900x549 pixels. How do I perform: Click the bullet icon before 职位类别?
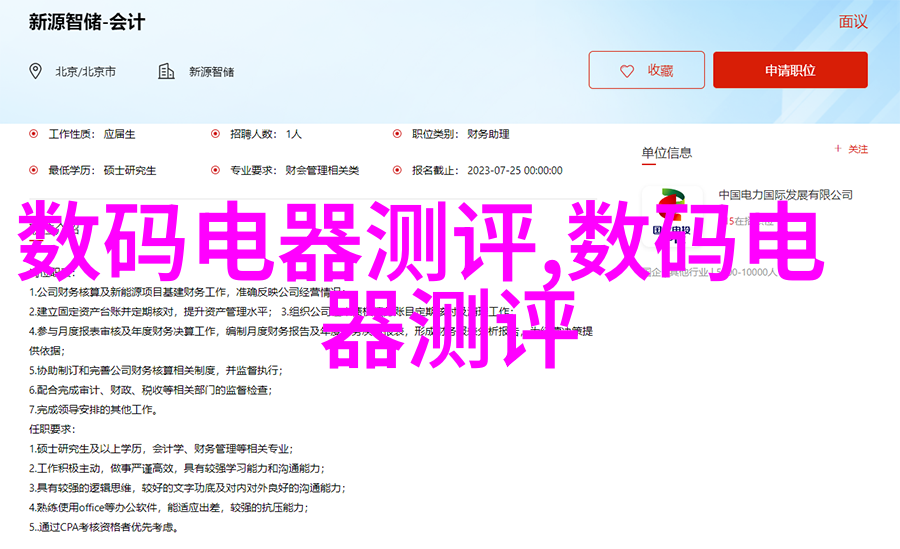[x=397, y=134]
